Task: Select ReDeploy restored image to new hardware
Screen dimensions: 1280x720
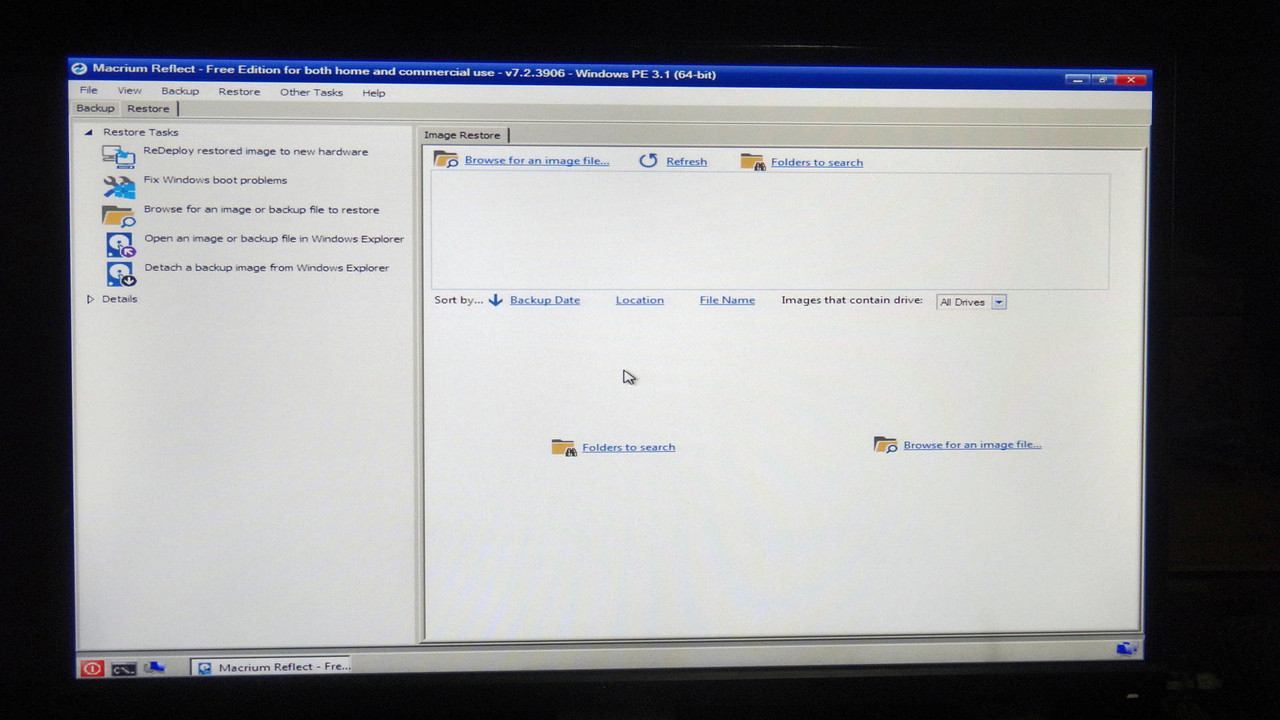Action: tap(256, 152)
